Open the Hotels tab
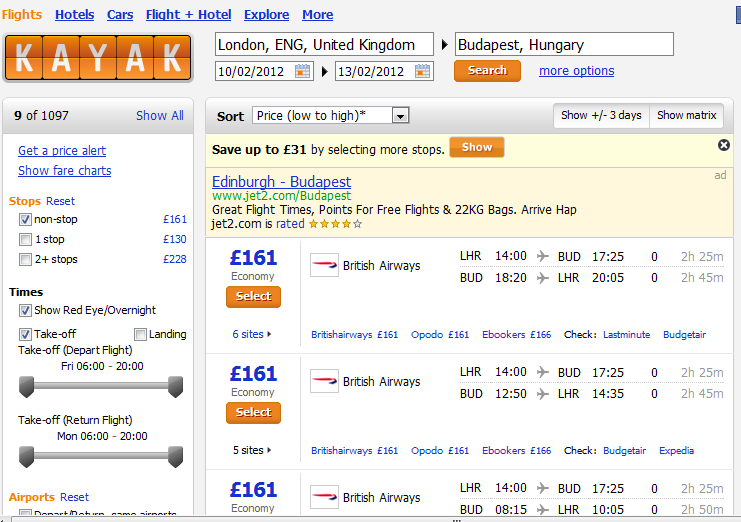Viewport: 741px width, 522px height. tap(75, 15)
